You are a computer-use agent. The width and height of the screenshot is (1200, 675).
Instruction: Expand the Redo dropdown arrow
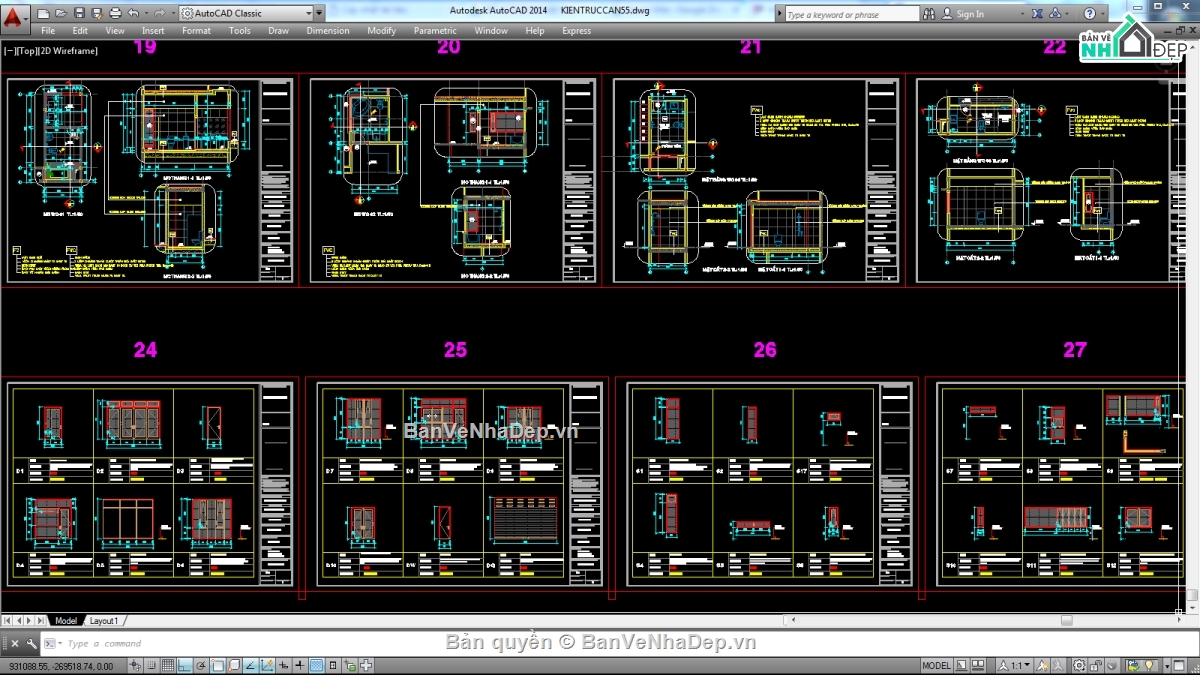172,13
